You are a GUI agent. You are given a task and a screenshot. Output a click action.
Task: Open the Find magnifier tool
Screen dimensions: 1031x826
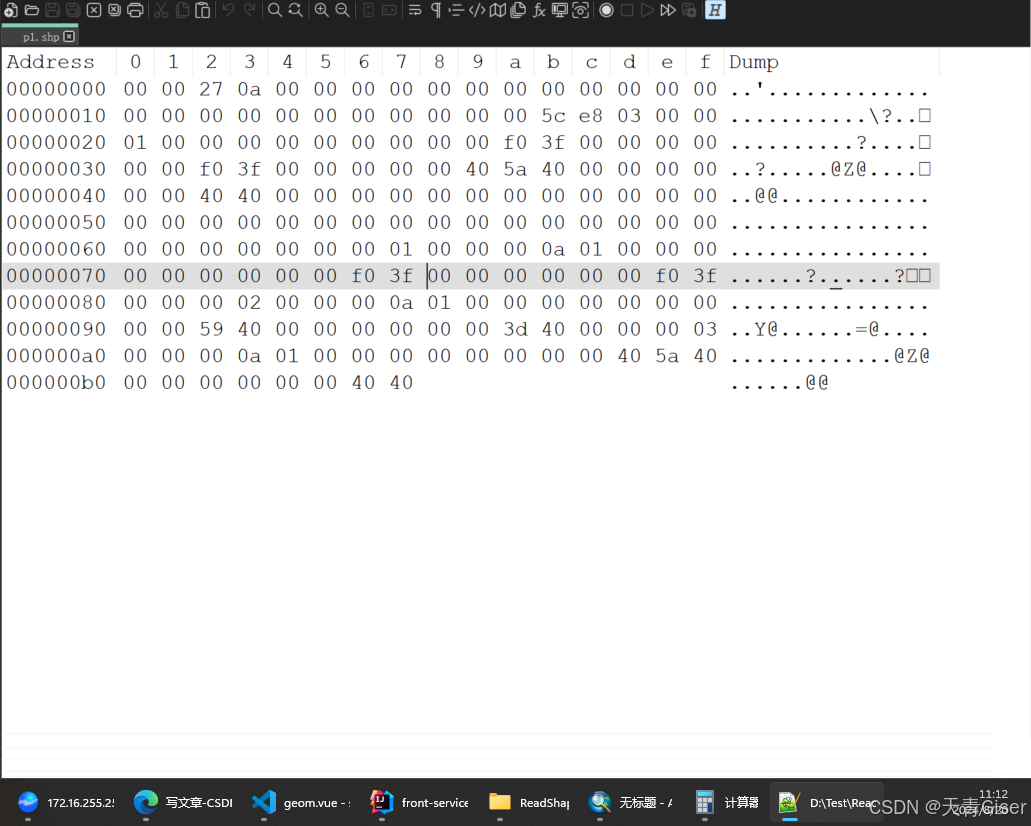[275, 10]
